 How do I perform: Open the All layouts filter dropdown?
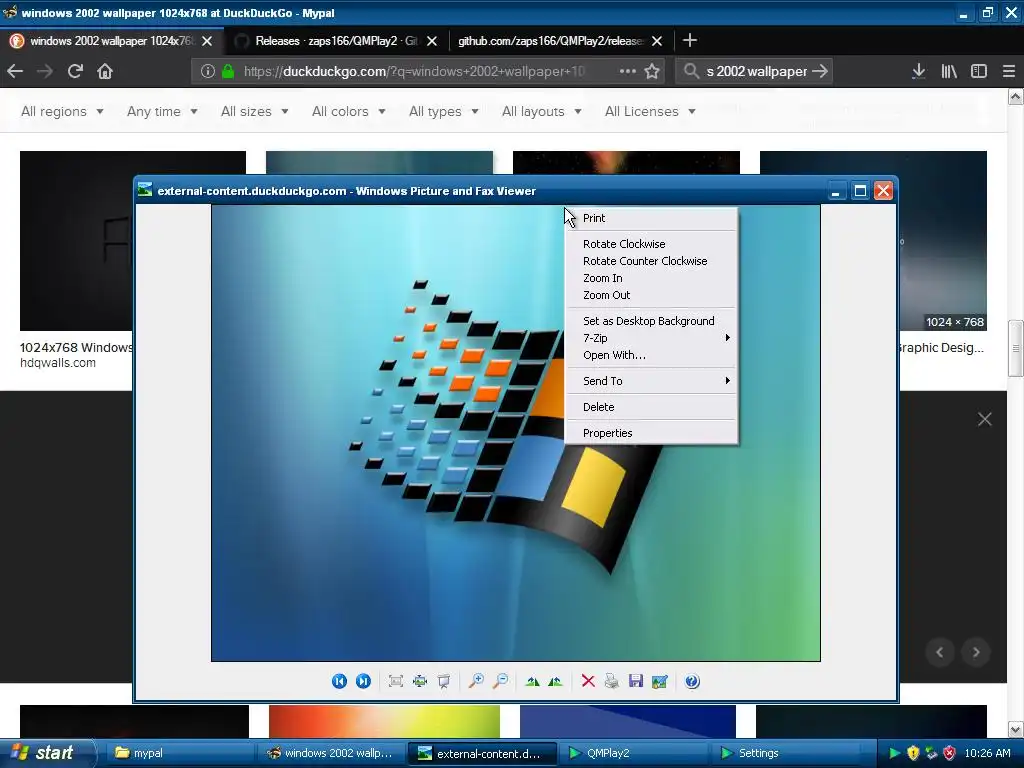tap(541, 112)
